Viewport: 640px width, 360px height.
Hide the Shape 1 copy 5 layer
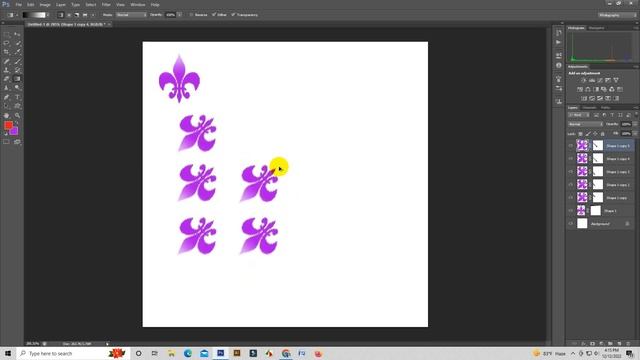[x=571, y=146]
